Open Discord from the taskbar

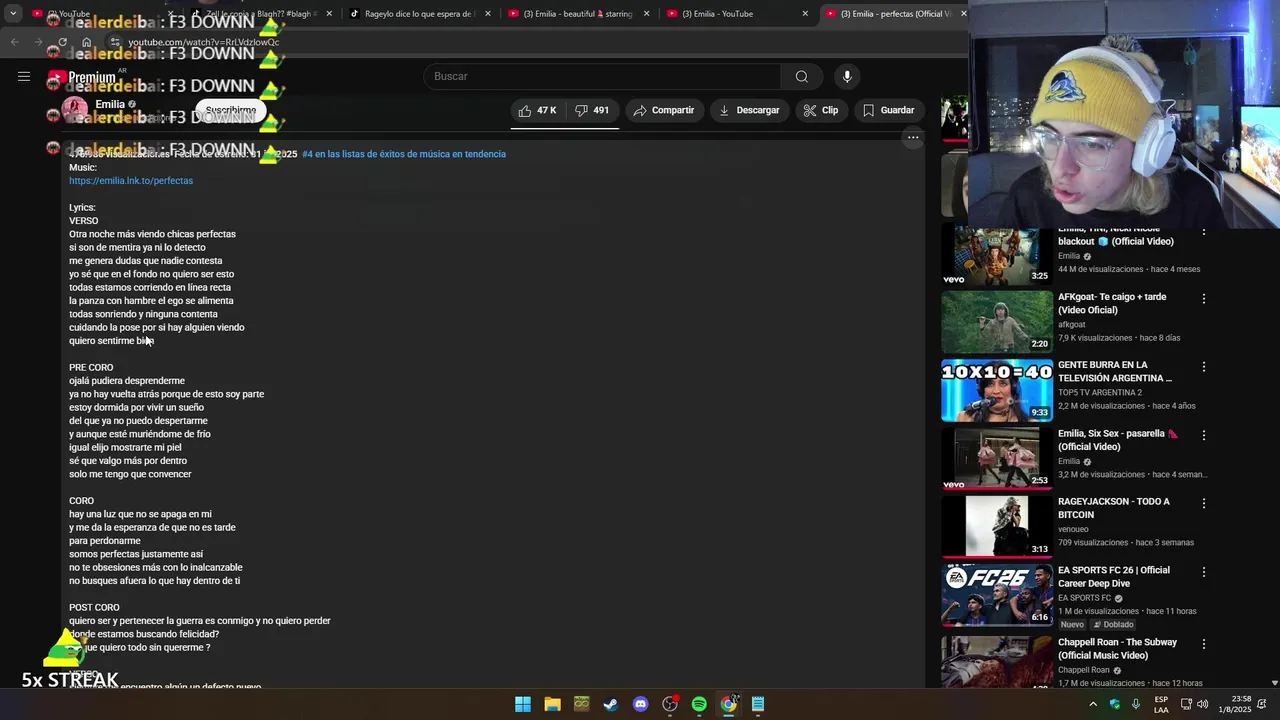coord(640,704)
